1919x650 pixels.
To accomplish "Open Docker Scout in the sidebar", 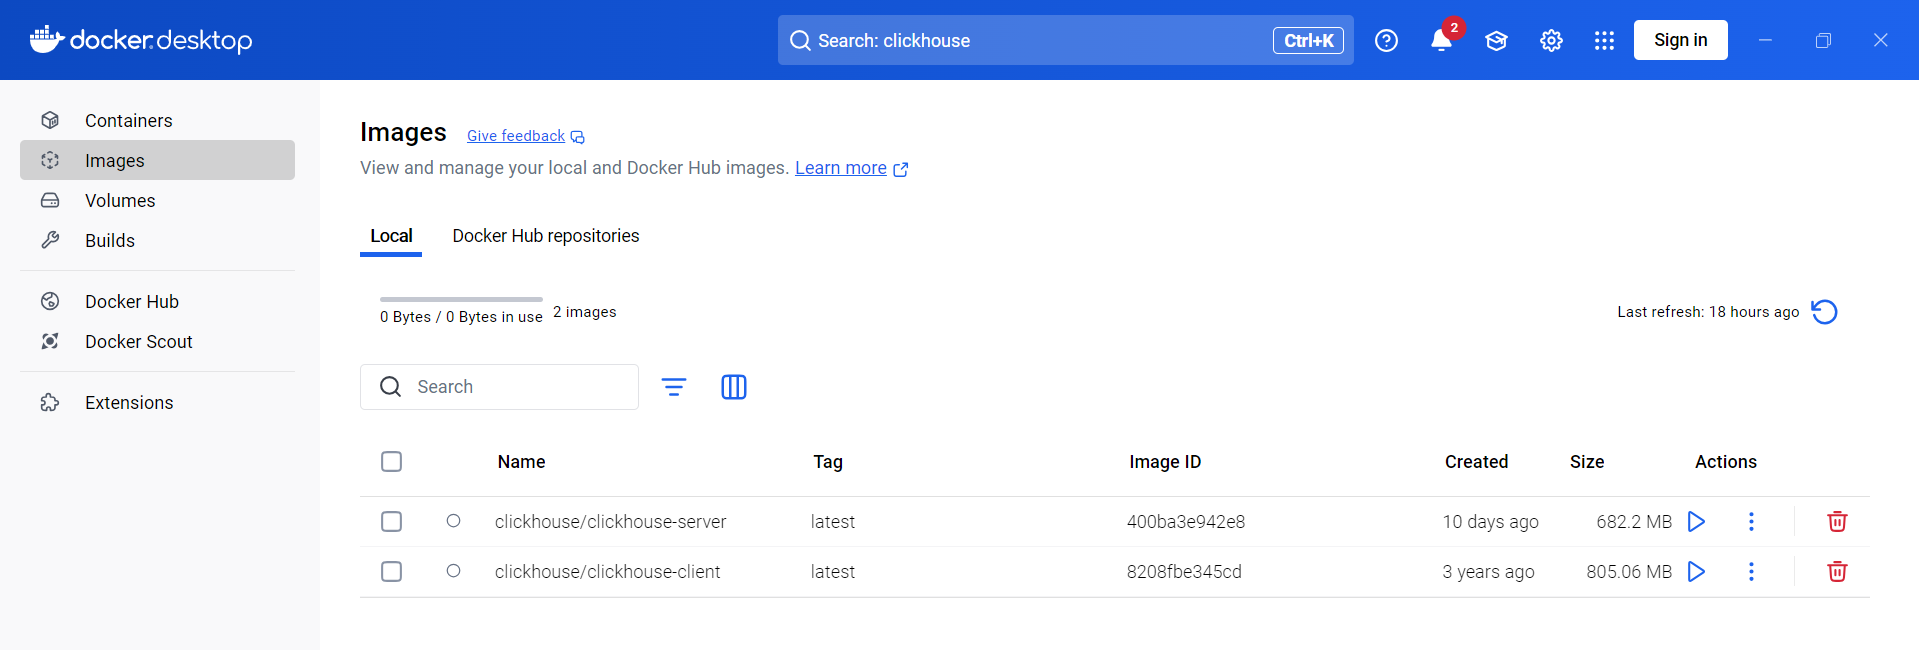I will 157,341.
